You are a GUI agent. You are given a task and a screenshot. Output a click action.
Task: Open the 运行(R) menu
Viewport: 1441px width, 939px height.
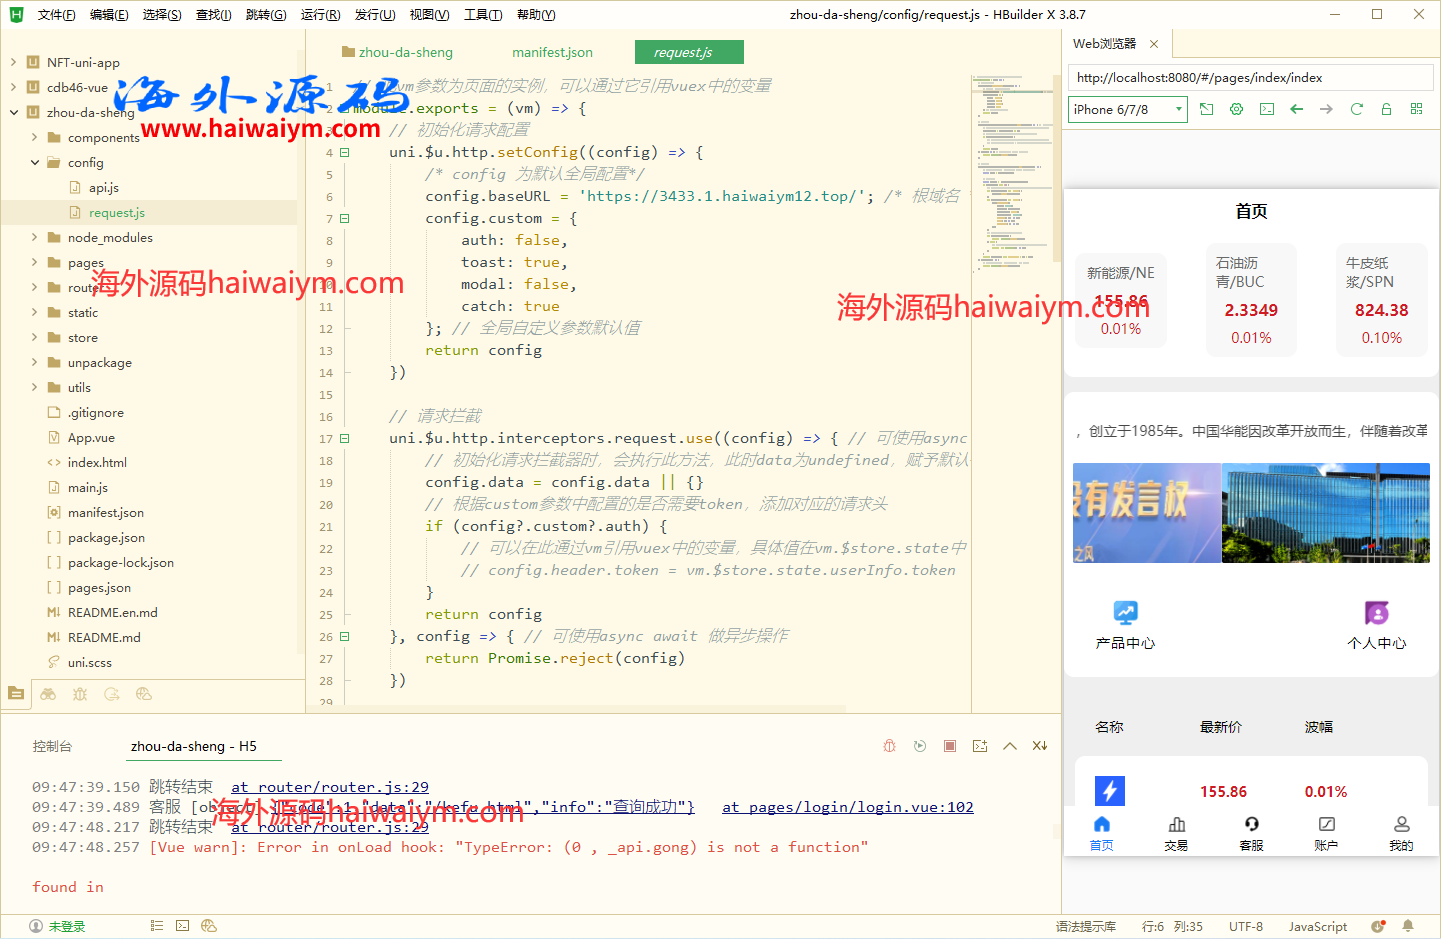click(320, 14)
